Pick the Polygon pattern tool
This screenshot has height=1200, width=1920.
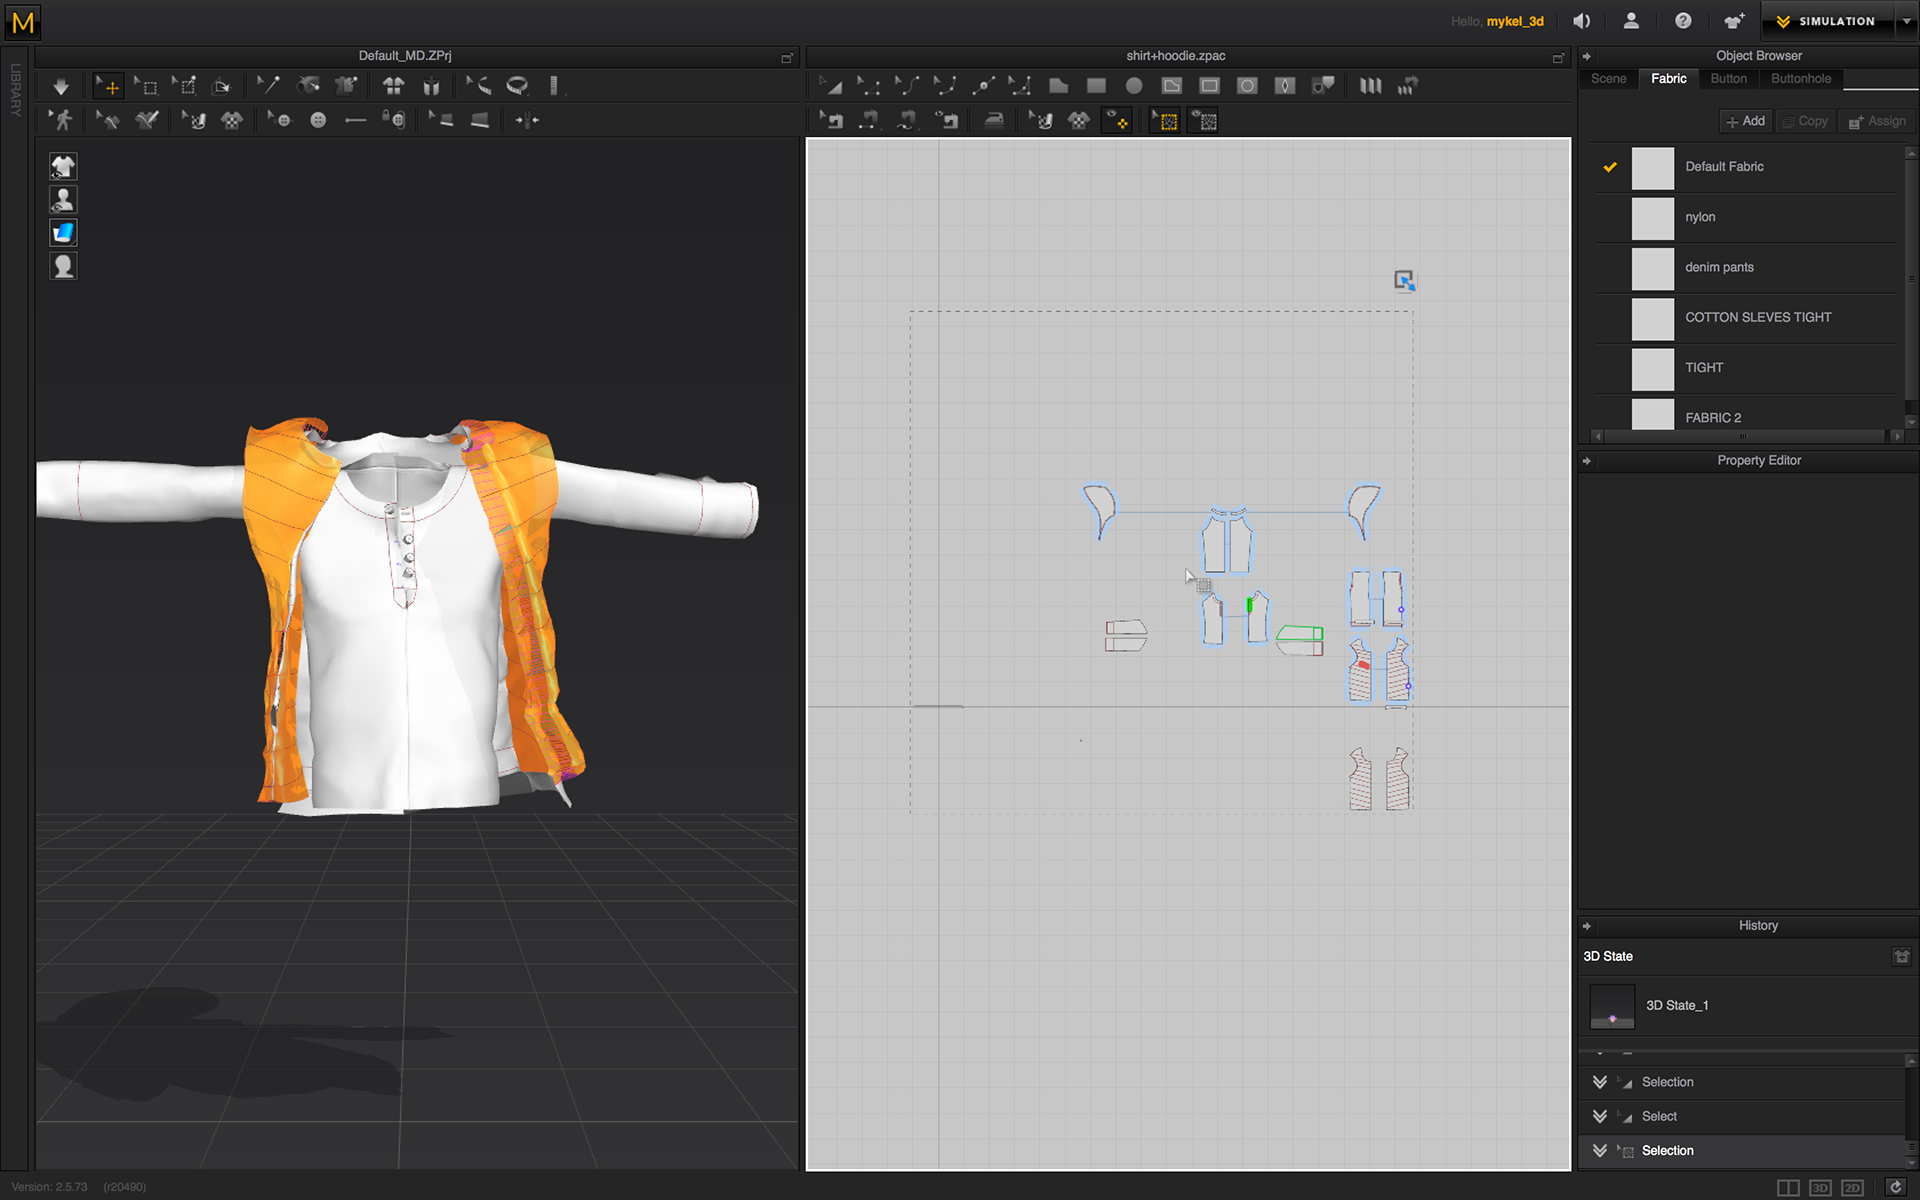point(1058,87)
